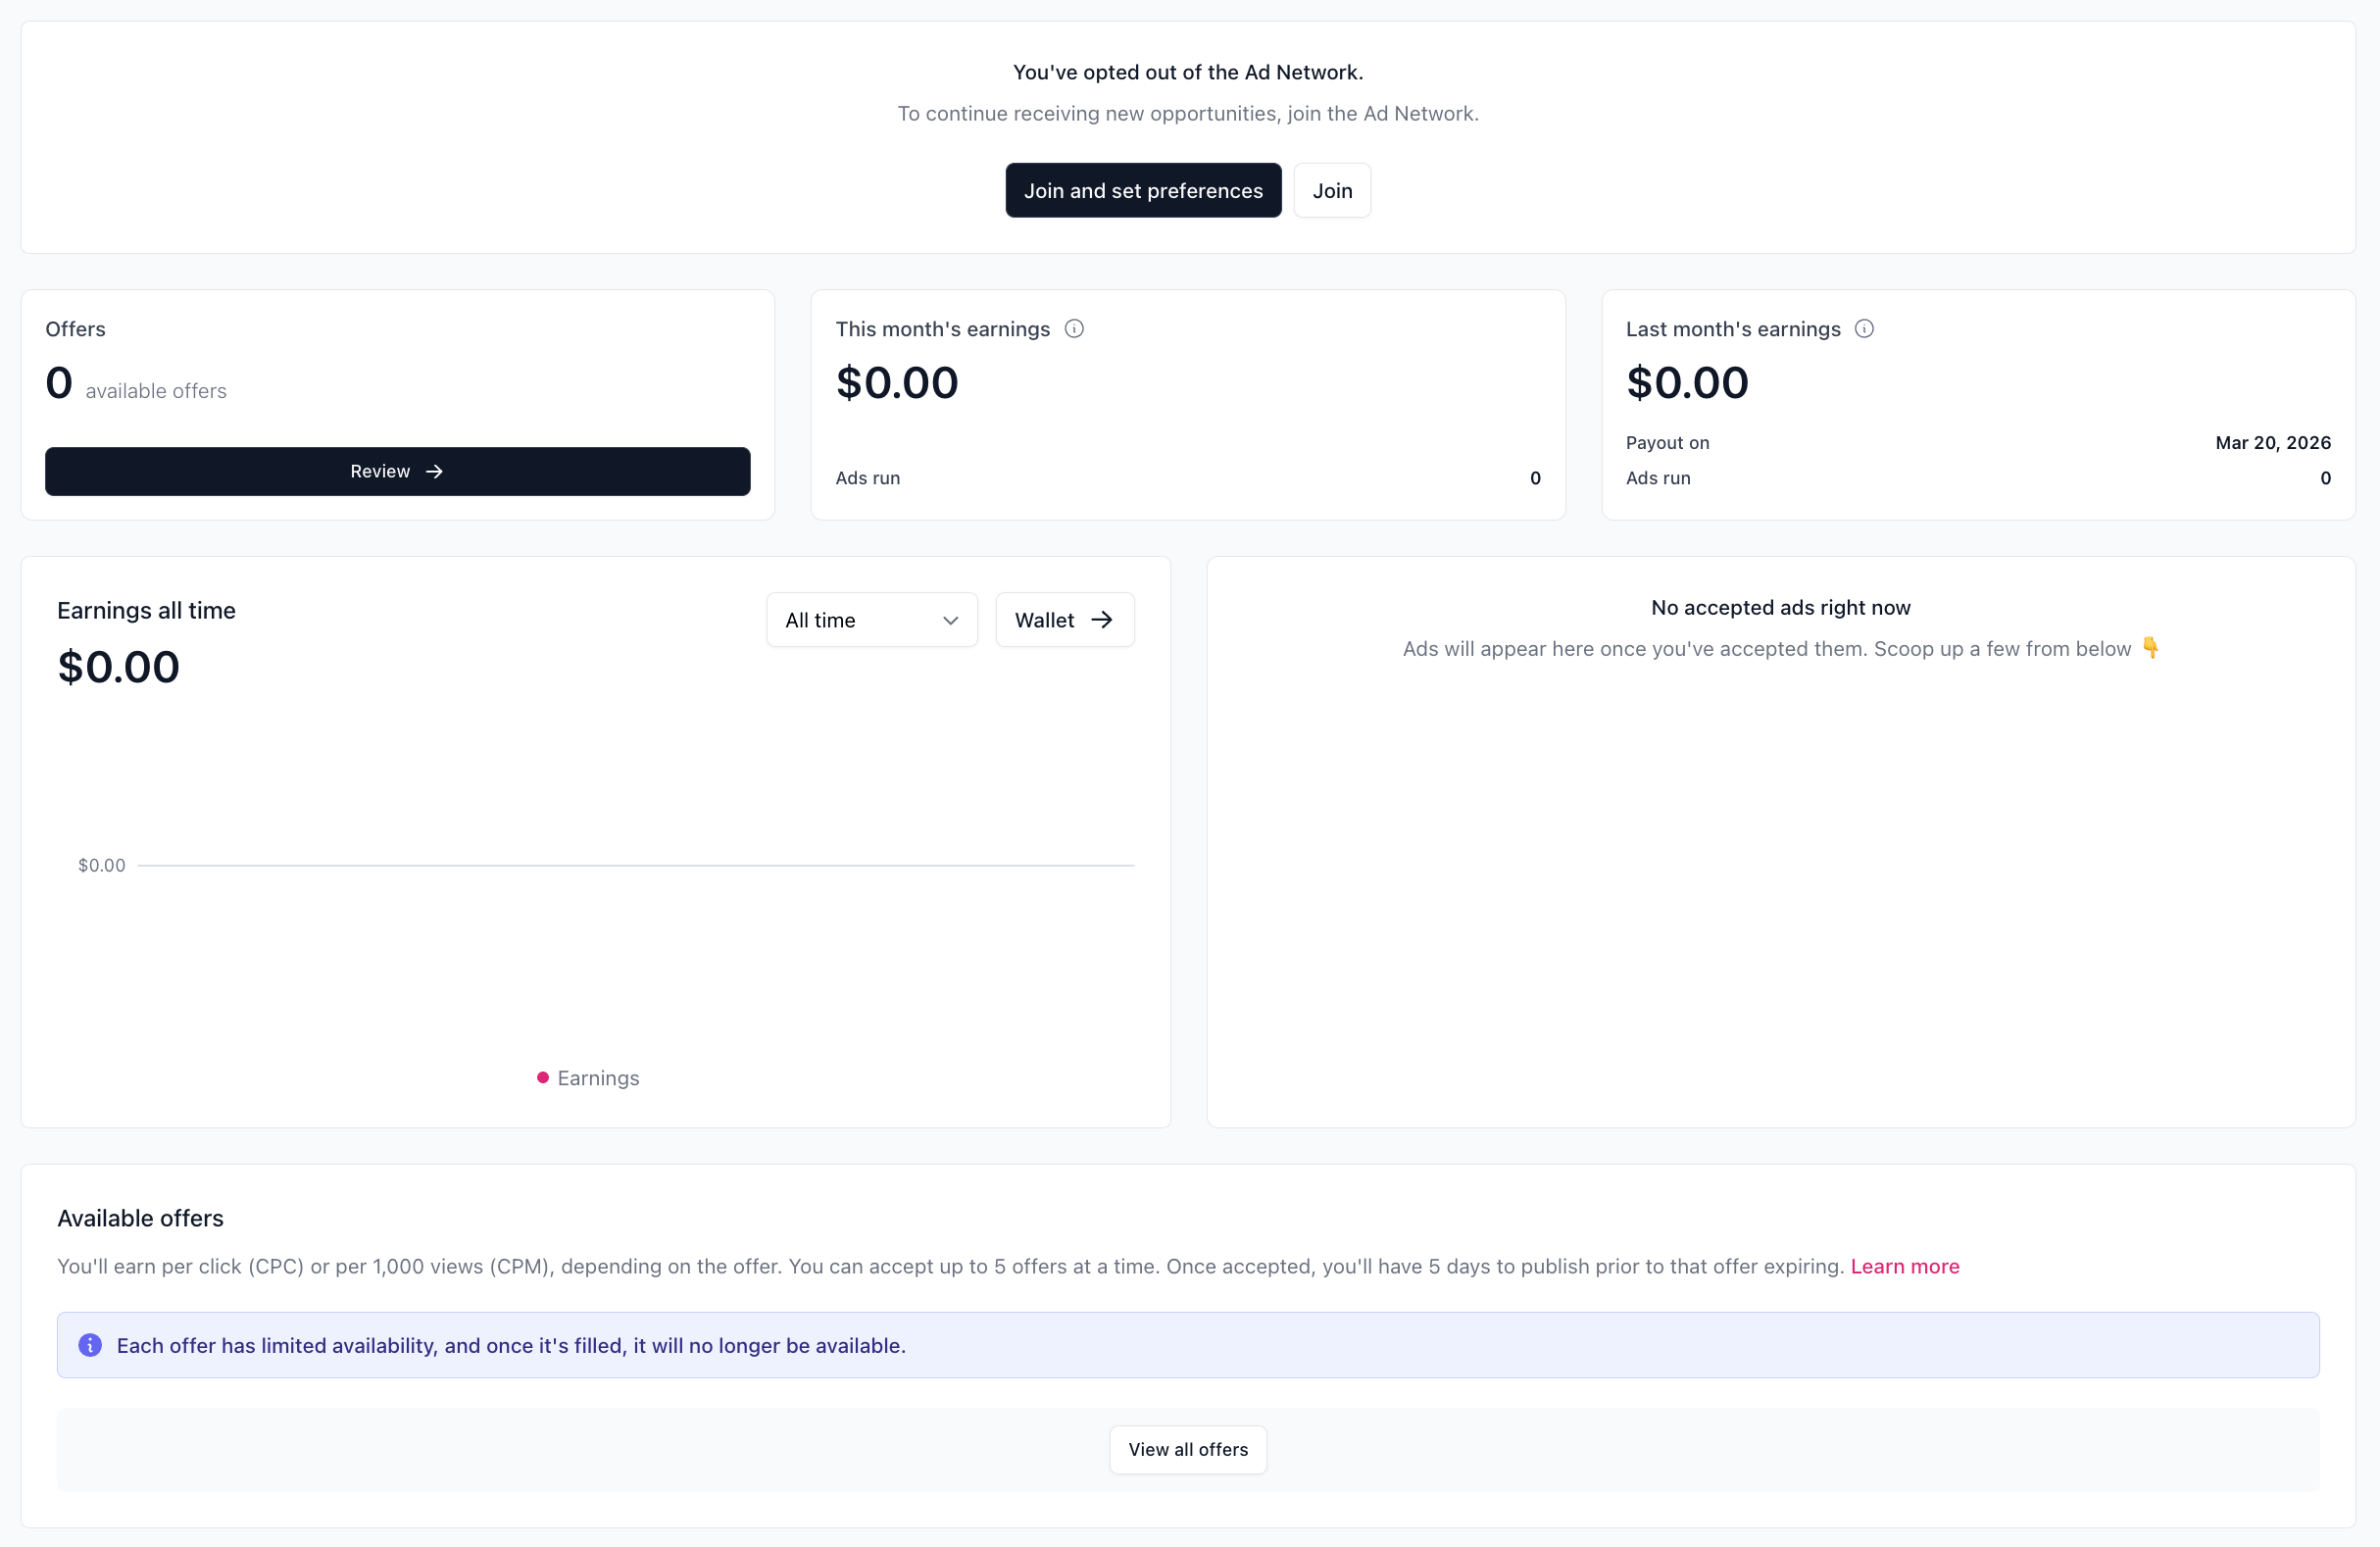Click the arrow icon in Wallet button
The image size is (2380, 1547).
point(1102,620)
